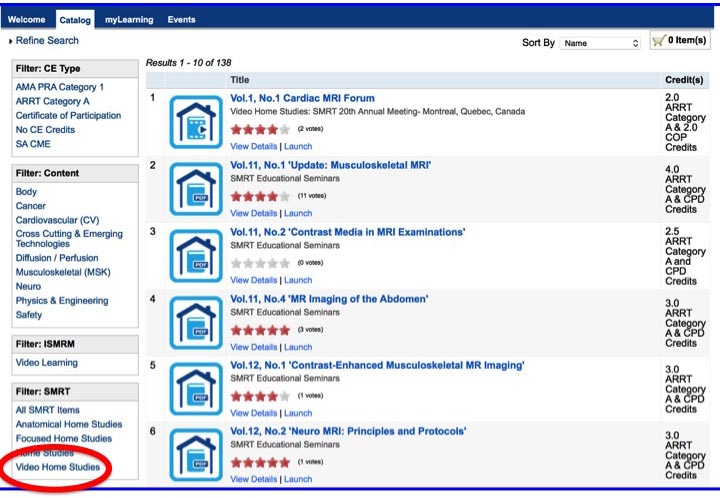
Task: Click the video course icon for Cardiac MRI Forum
Action: click(195, 121)
